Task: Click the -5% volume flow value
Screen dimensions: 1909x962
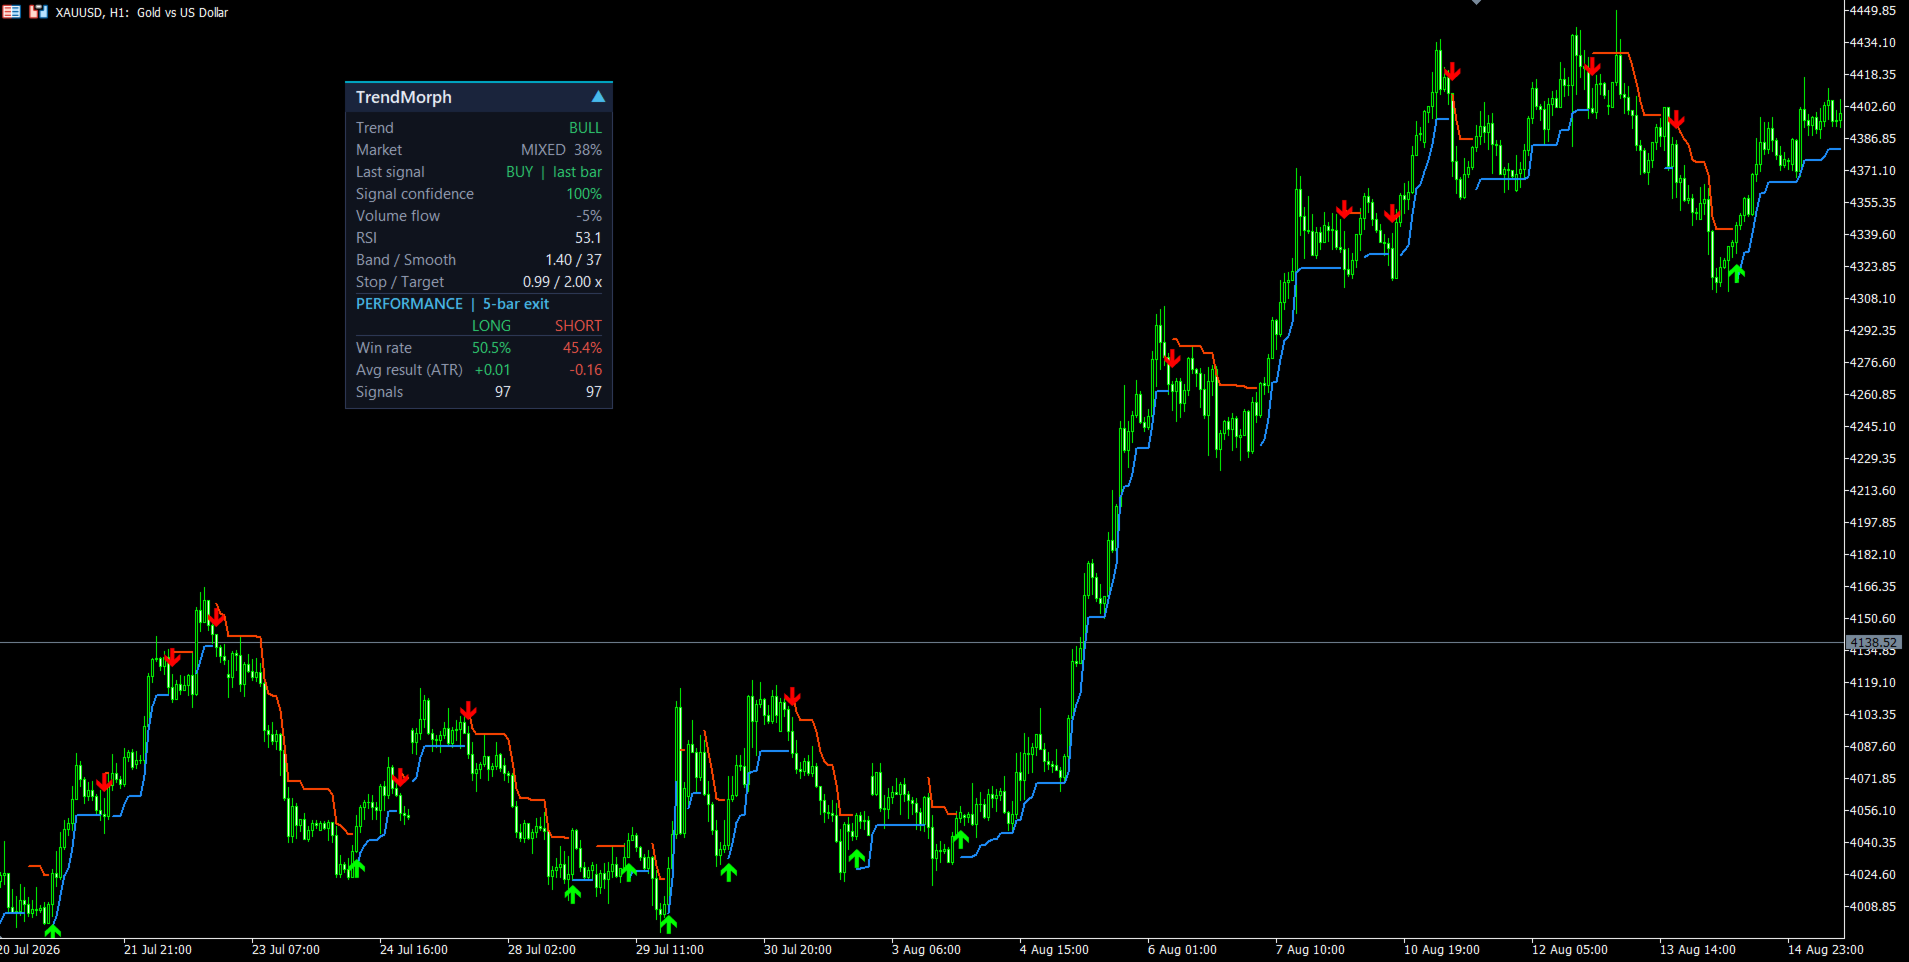Action: (x=589, y=216)
